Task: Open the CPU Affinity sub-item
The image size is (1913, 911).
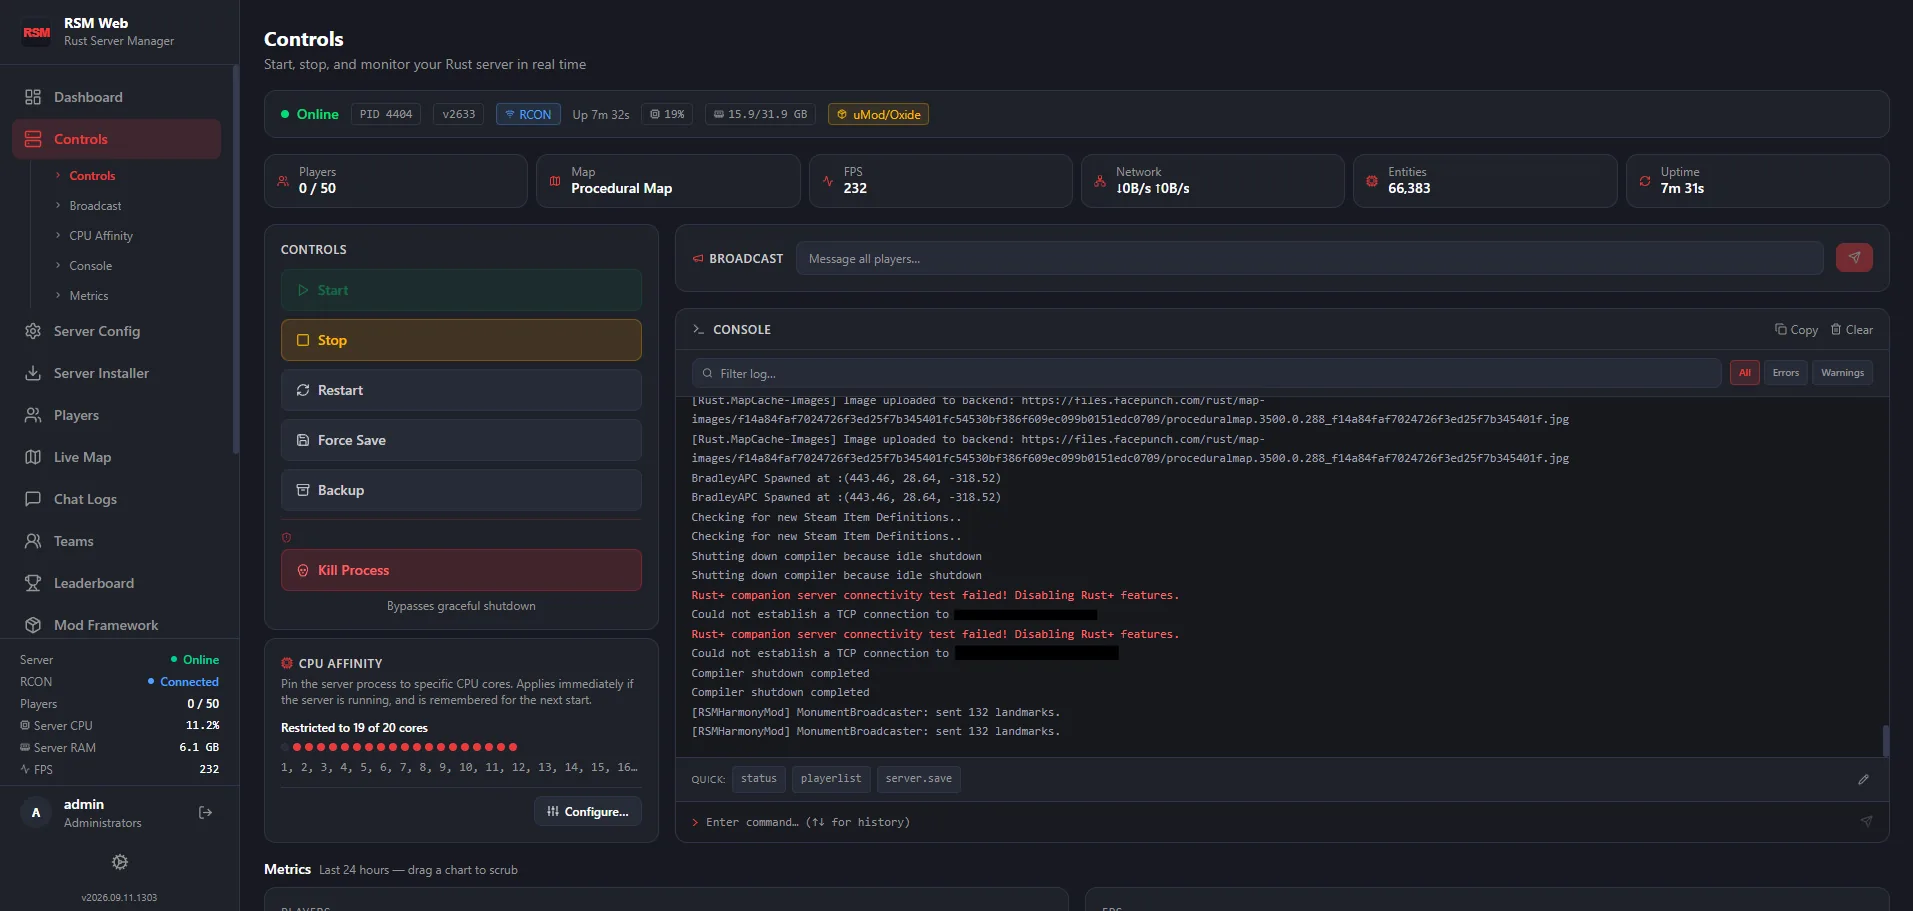Action: coord(101,236)
